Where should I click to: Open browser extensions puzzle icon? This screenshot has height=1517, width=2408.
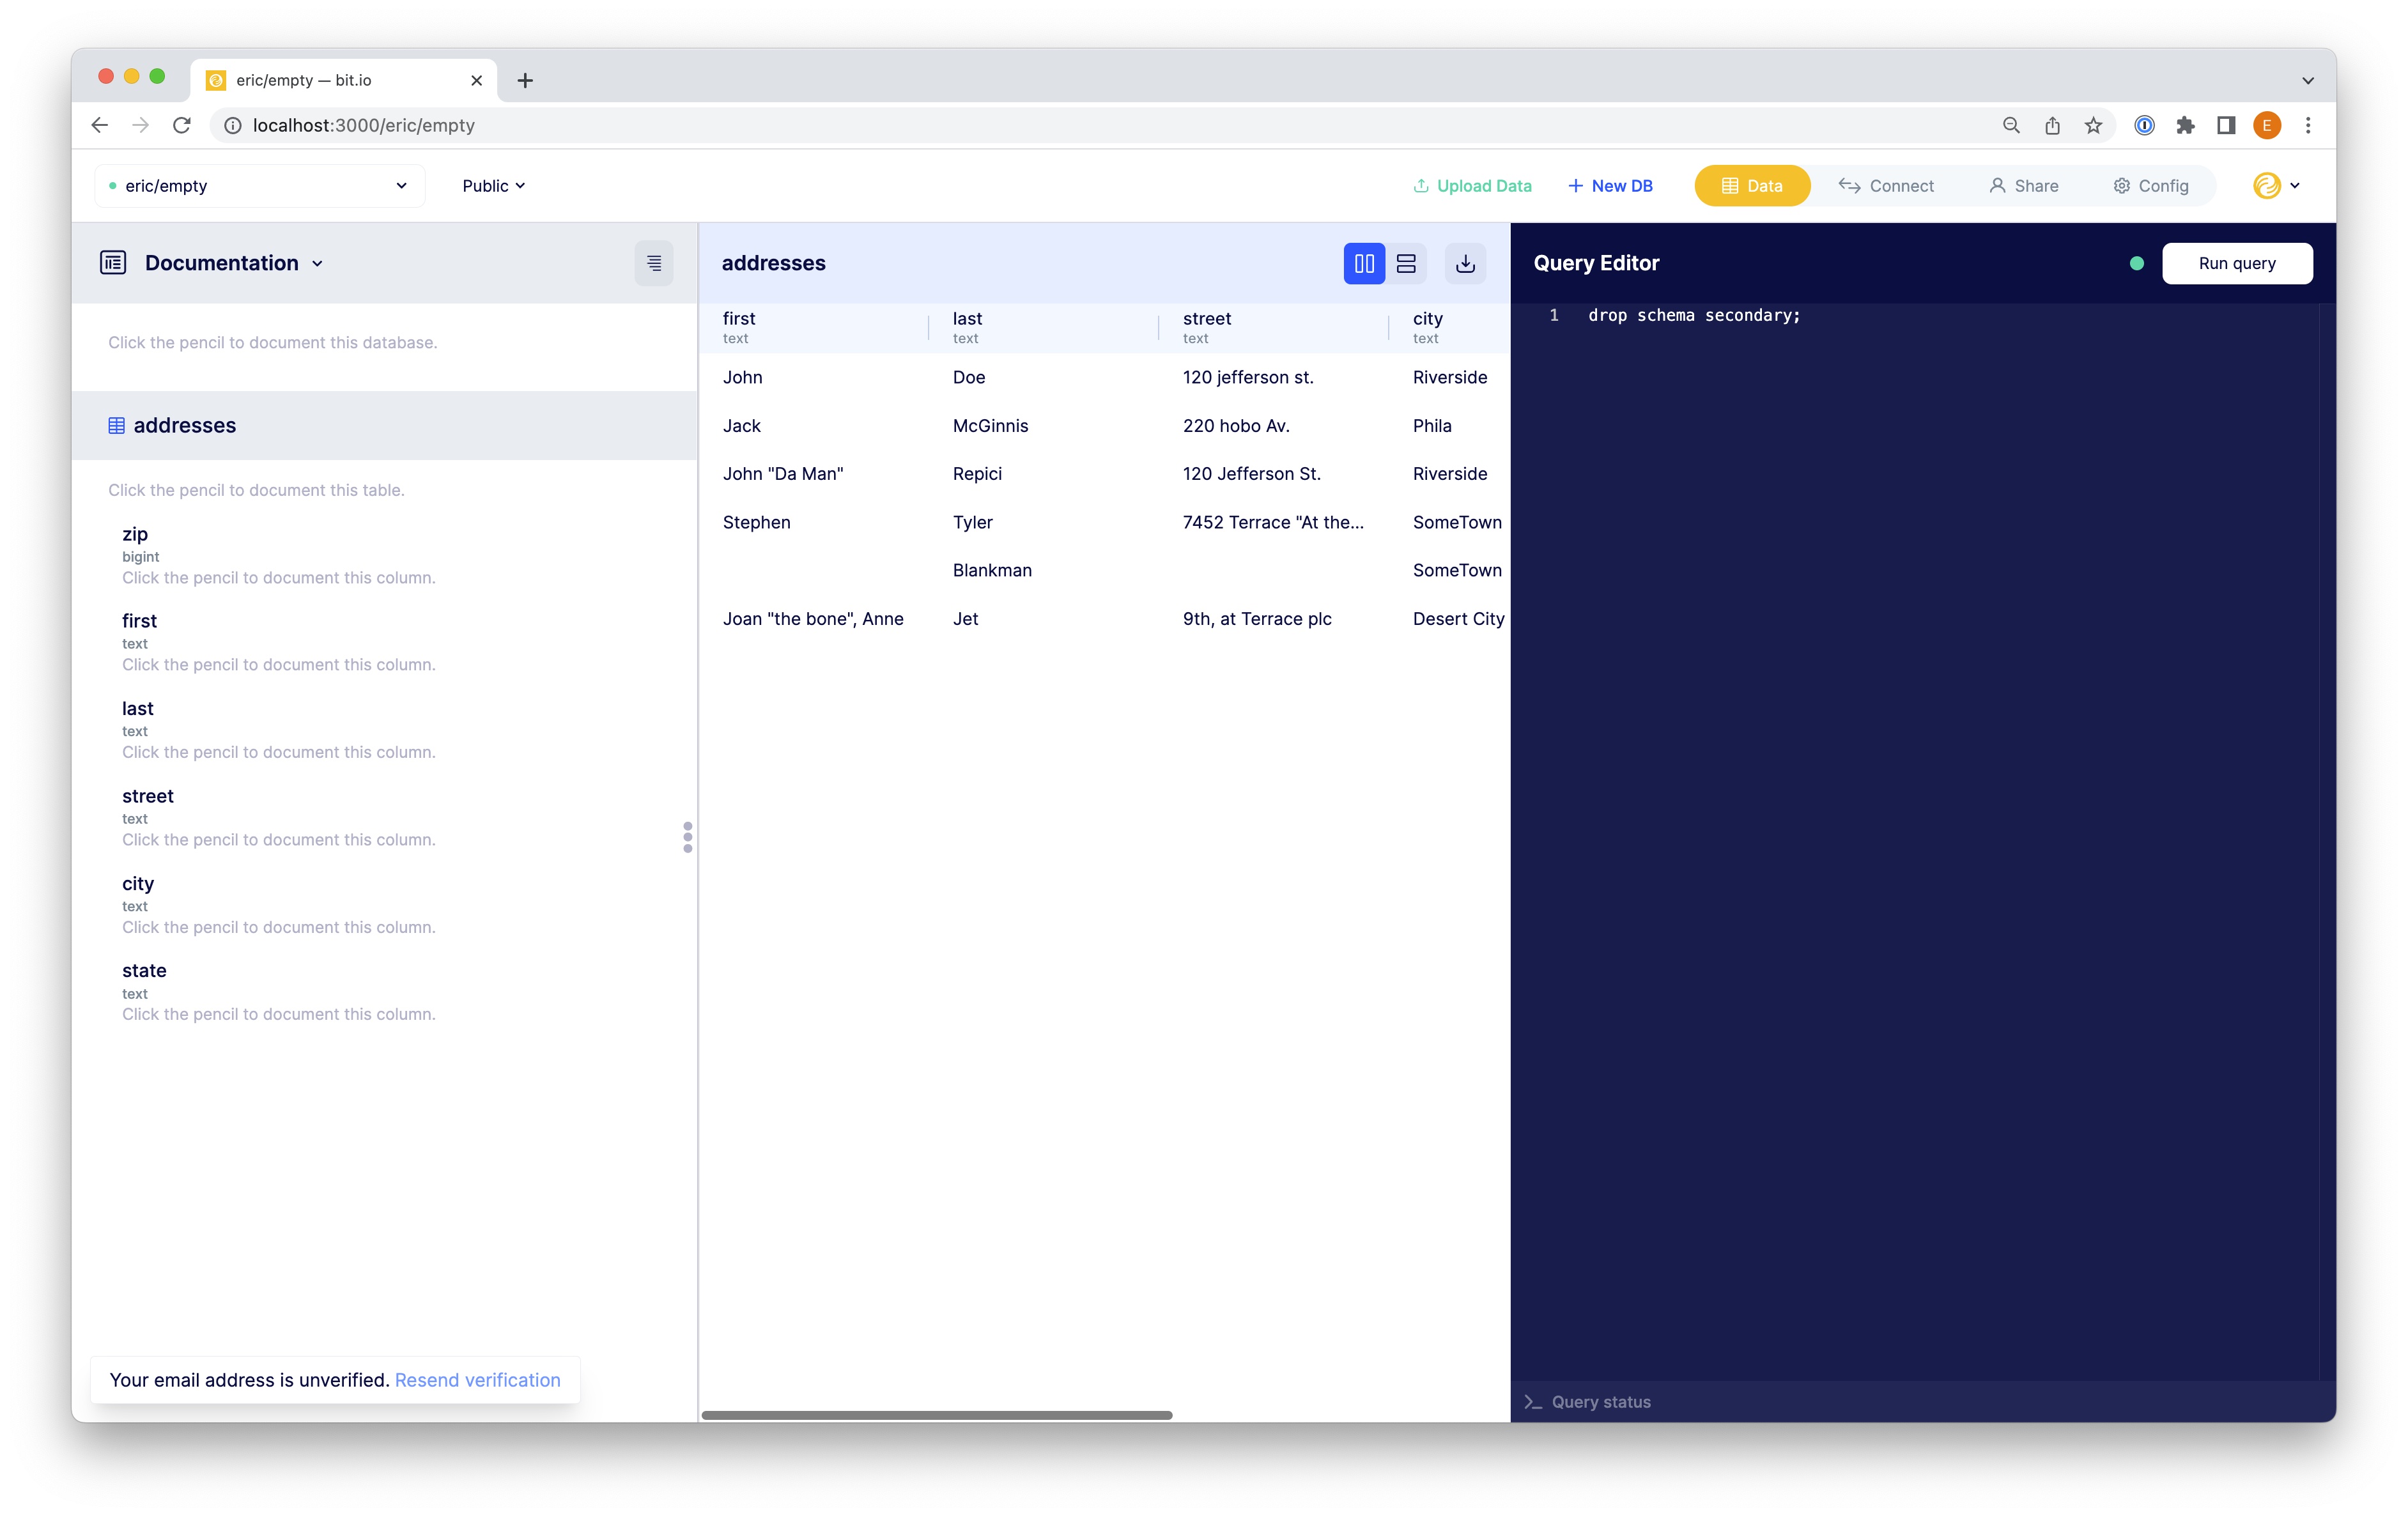tap(2185, 125)
